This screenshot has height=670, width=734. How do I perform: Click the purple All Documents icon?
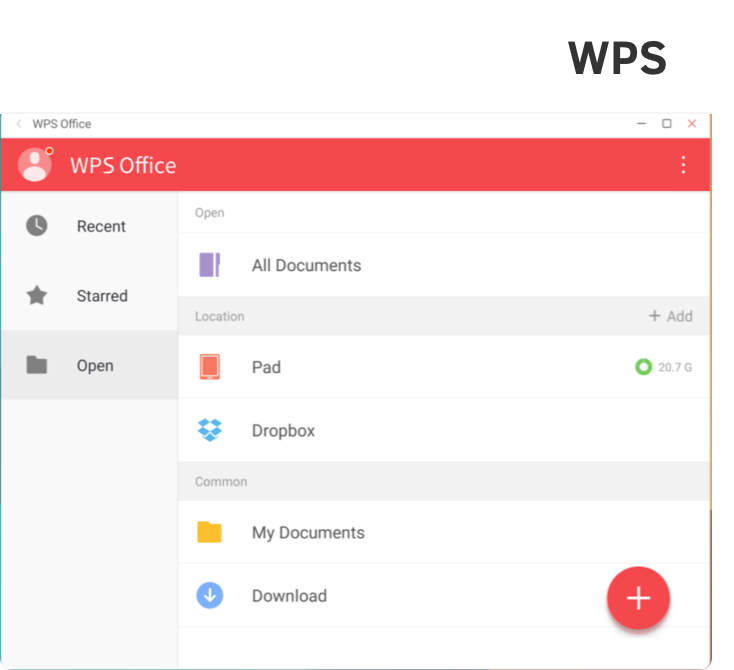click(209, 265)
